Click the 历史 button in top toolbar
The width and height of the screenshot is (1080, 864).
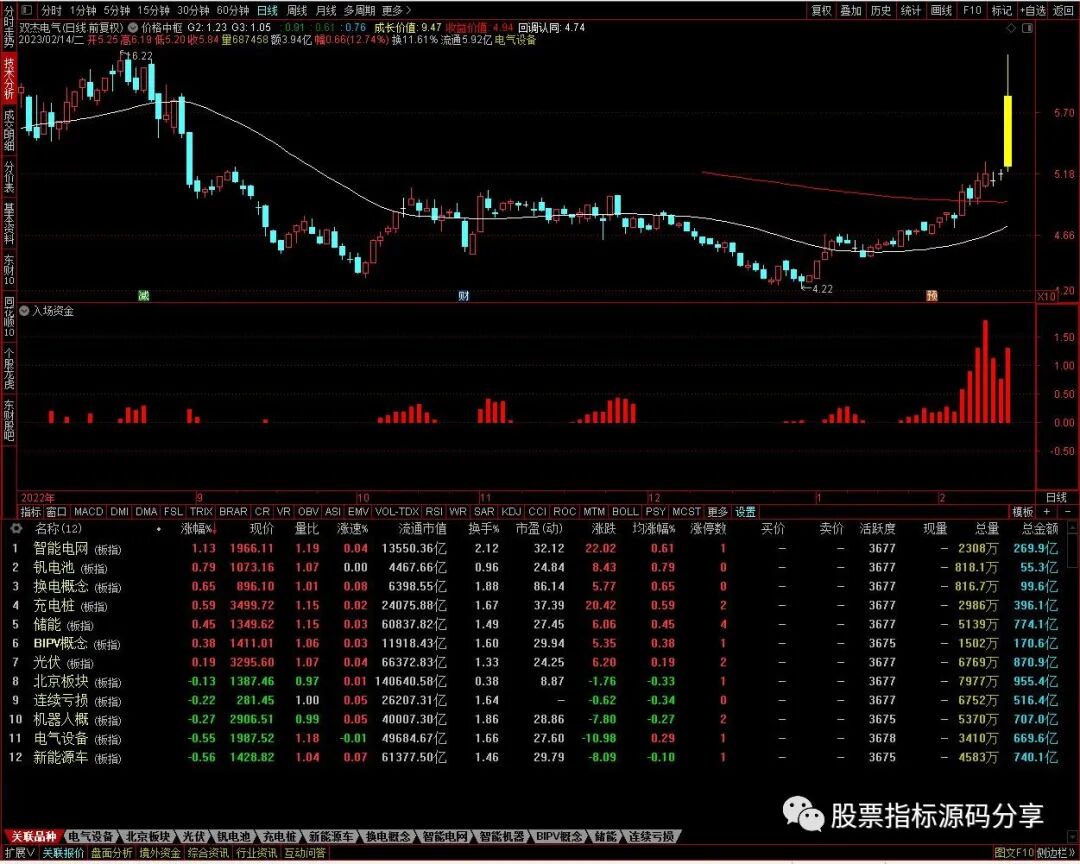pos(881,10)
